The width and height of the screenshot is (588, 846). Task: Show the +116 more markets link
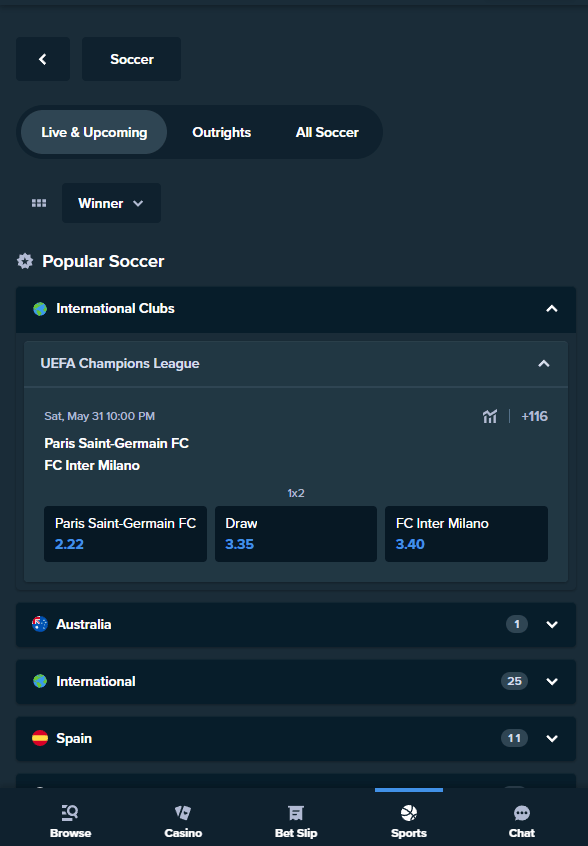[x=534, y=417]
